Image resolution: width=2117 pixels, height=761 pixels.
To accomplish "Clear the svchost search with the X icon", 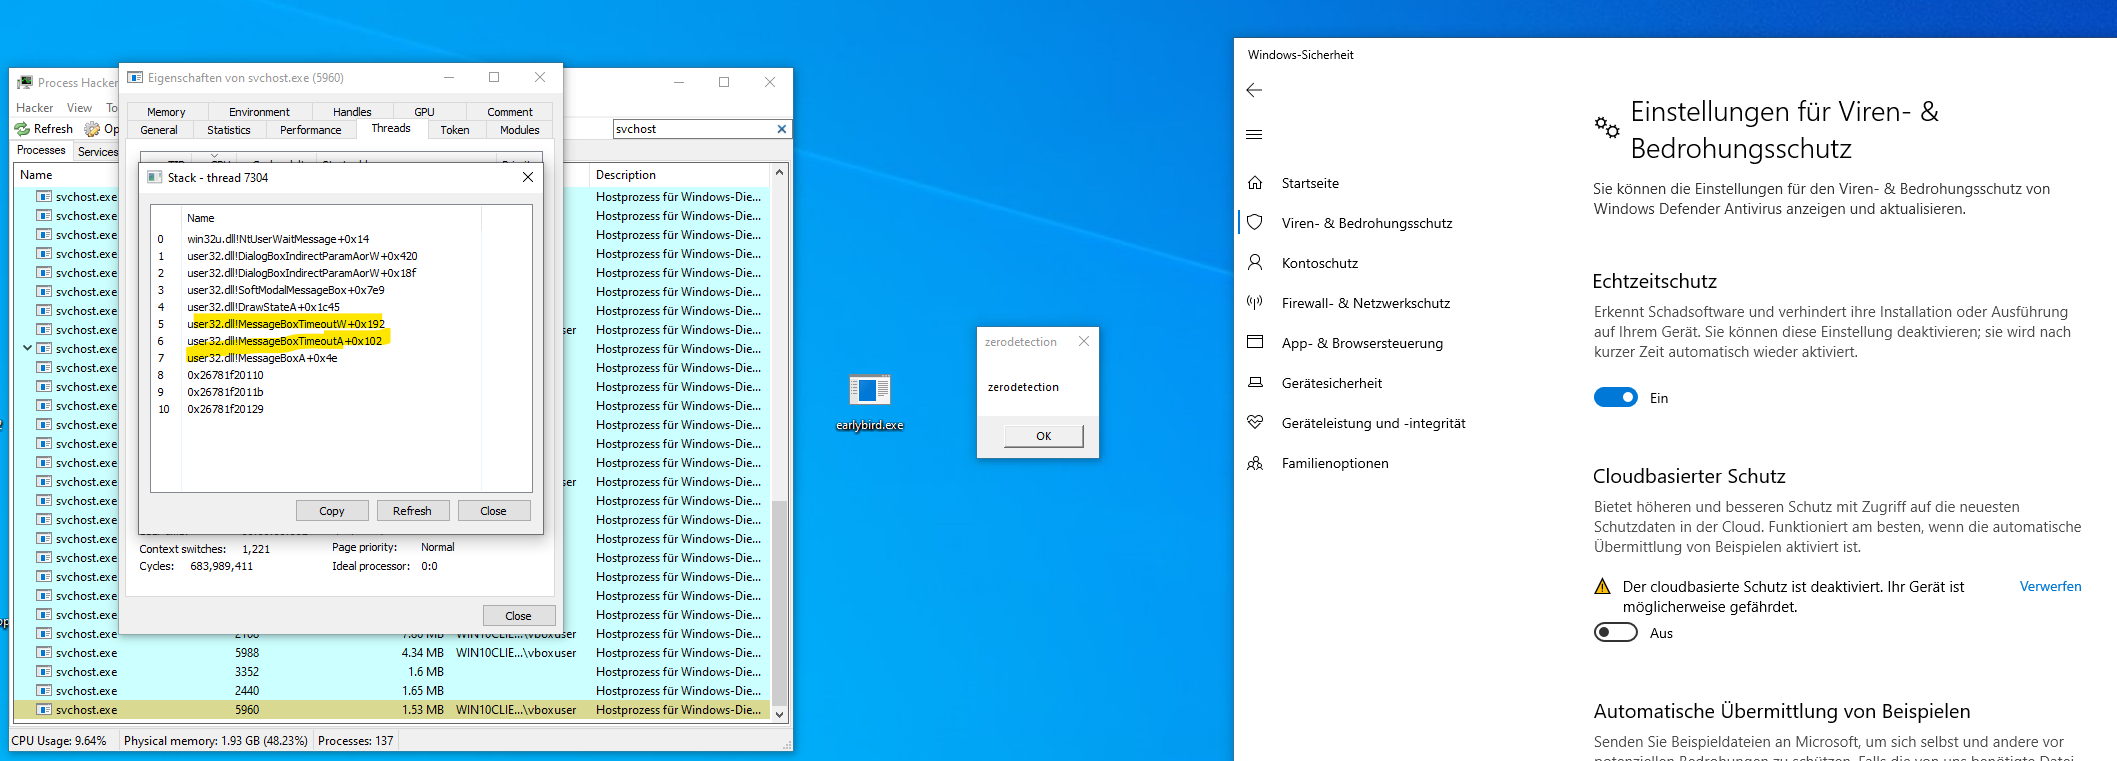I will coord(782,129).
